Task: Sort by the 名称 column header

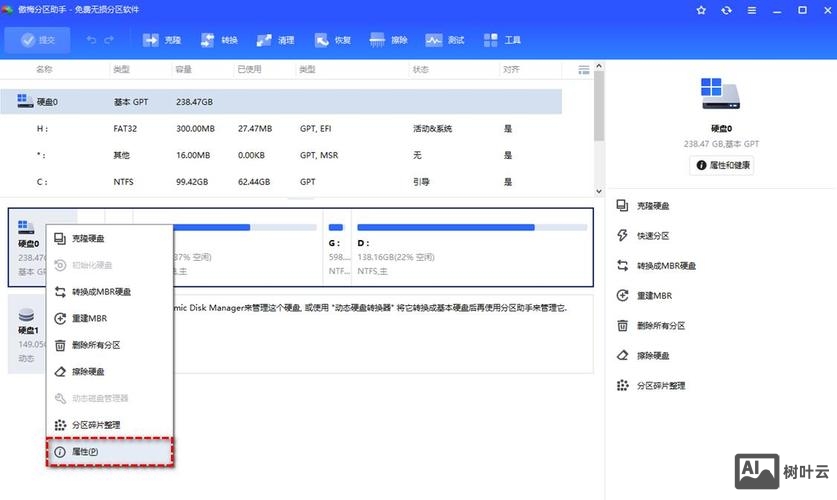Action: (x=44, y=69)
